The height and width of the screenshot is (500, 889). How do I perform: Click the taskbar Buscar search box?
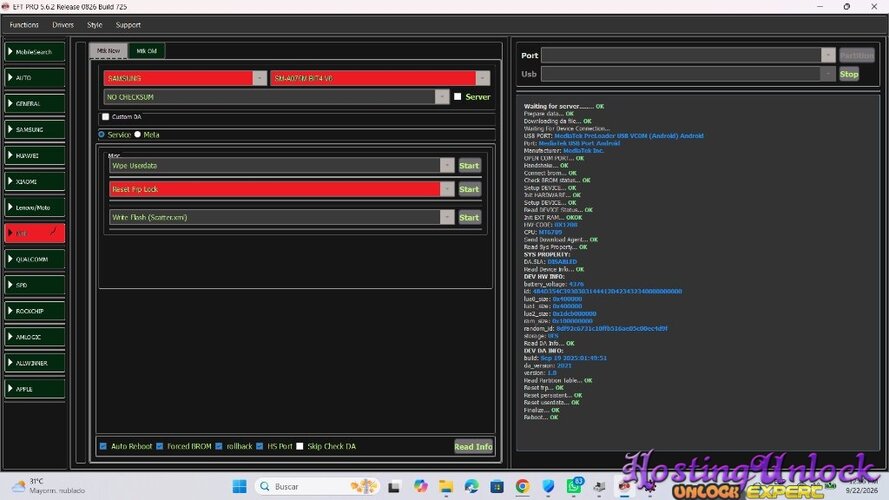(x=317, y=486)
